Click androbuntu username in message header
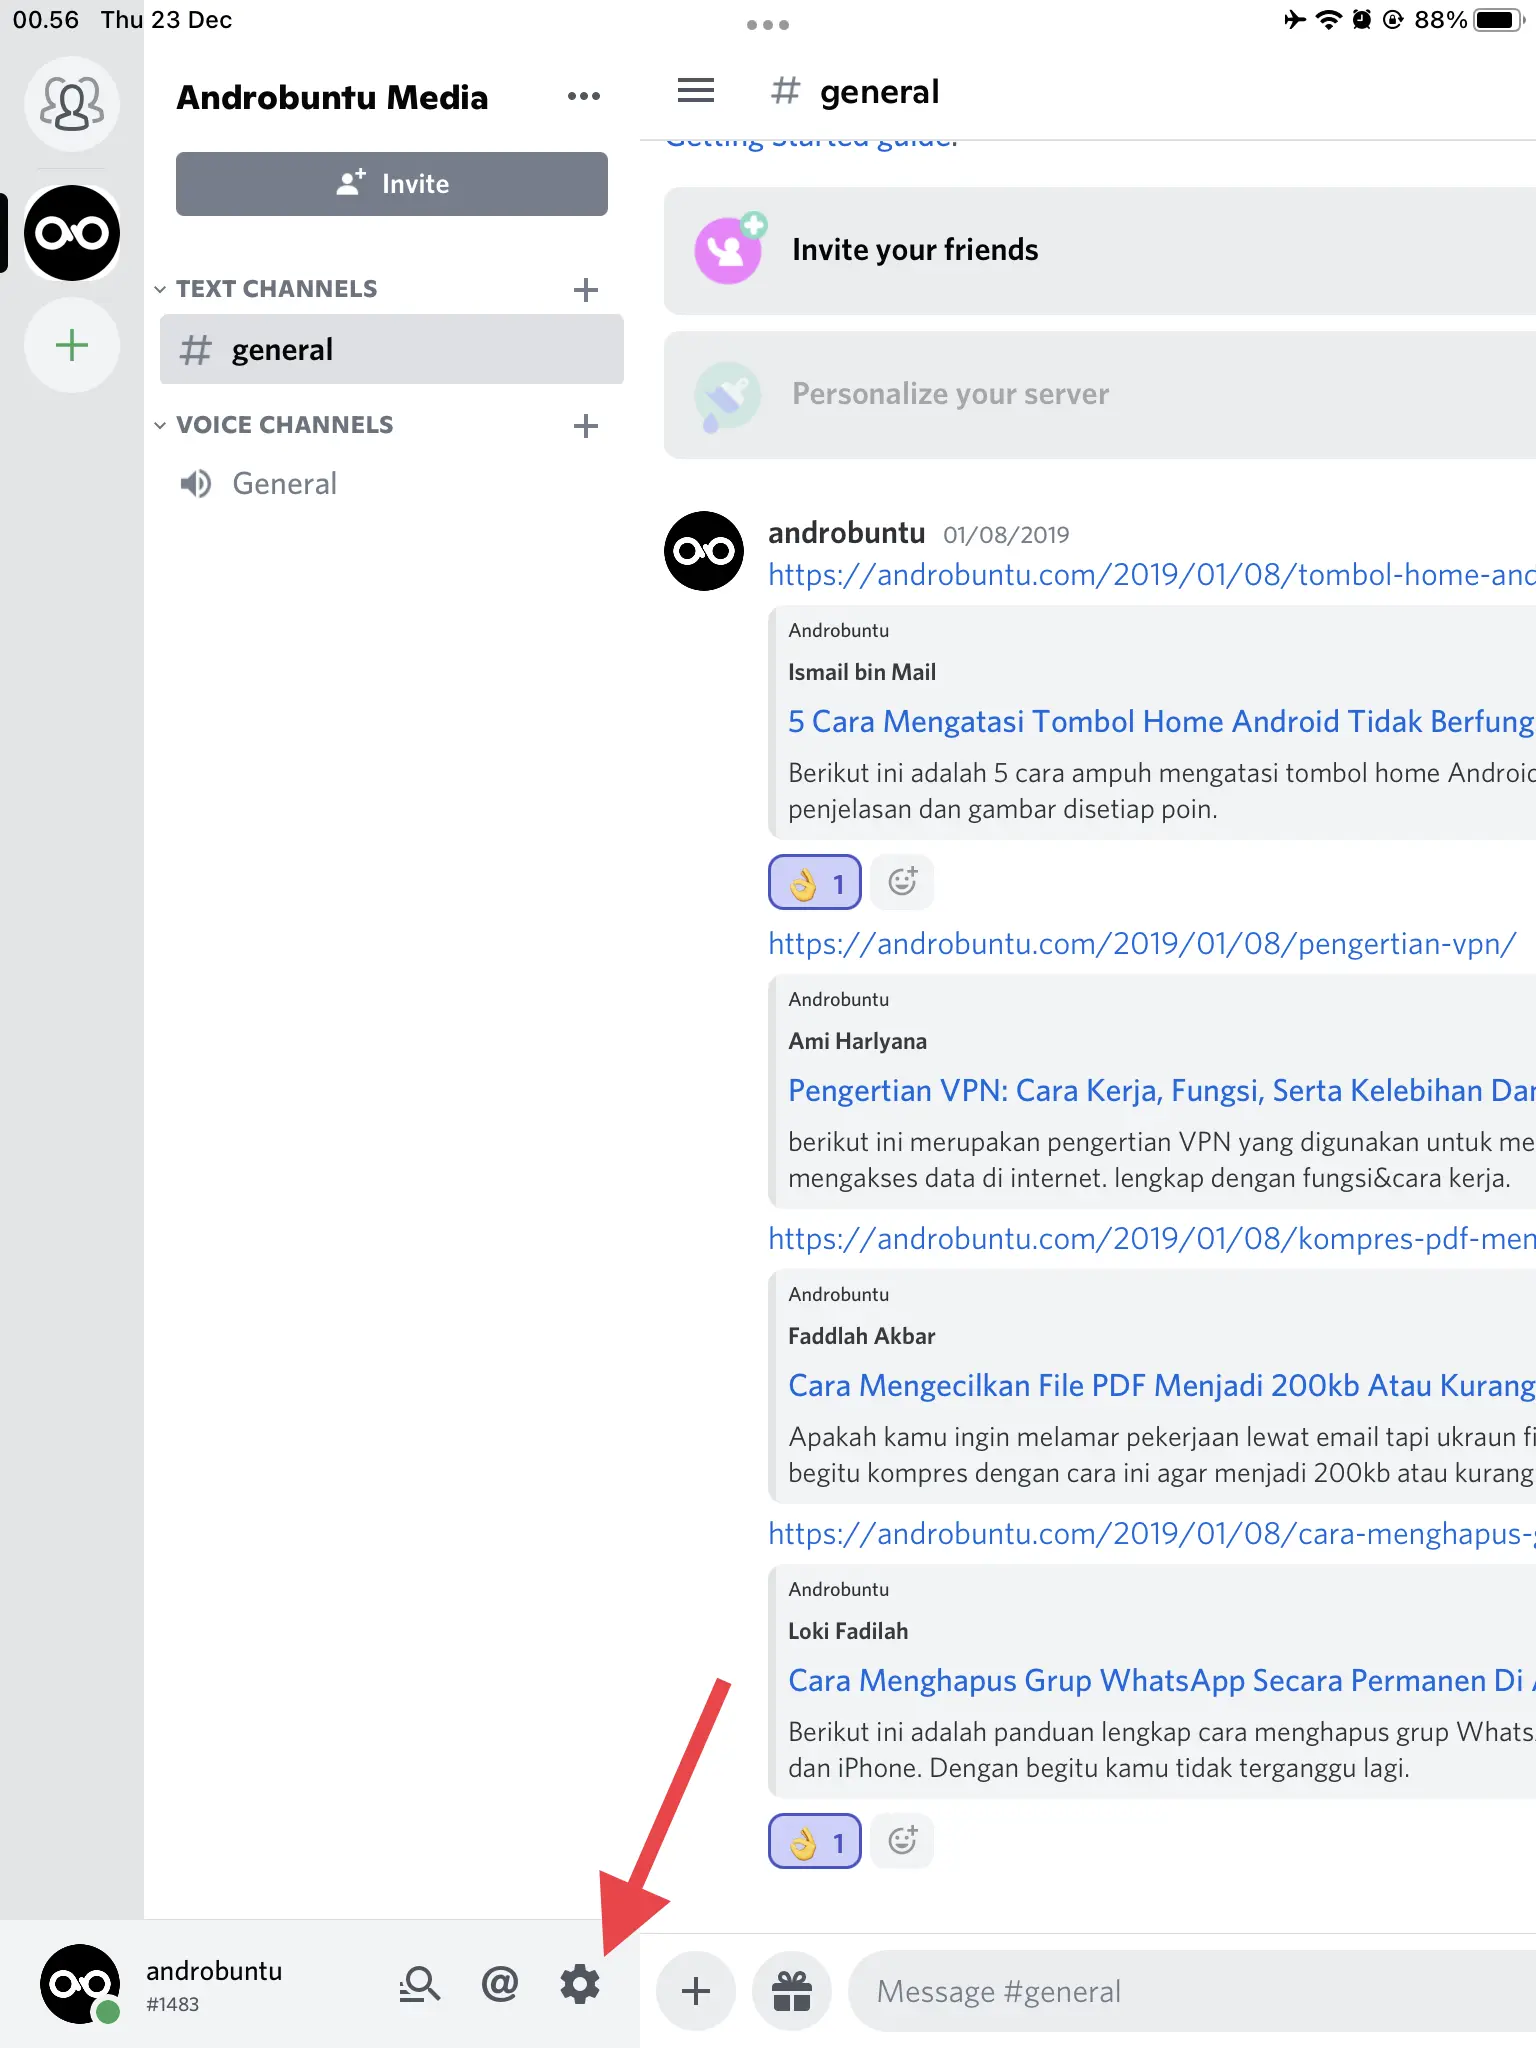The width and height of the screenshot is (1536, 2048). 846,533
